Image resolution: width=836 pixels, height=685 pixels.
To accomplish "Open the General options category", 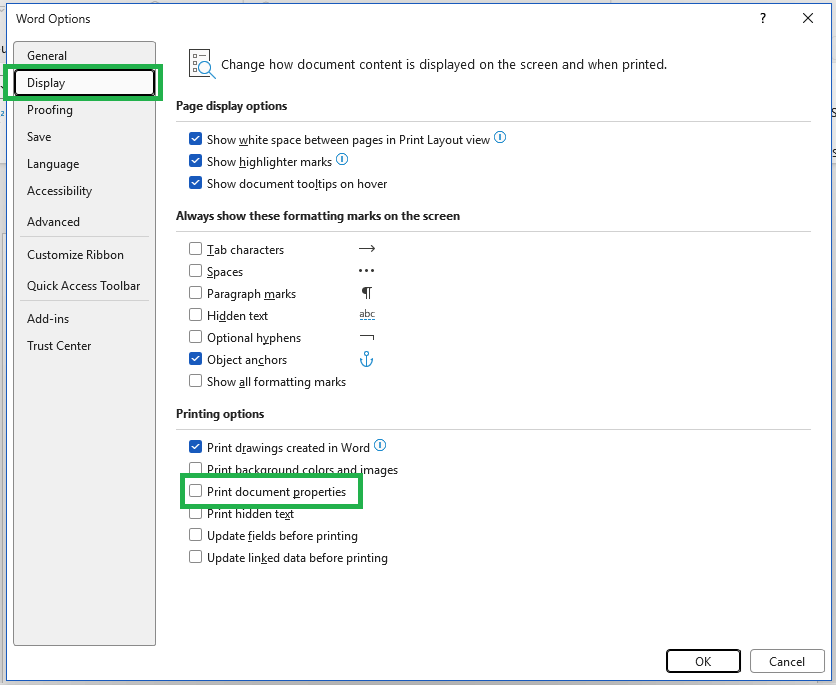I will coord(84,55).
